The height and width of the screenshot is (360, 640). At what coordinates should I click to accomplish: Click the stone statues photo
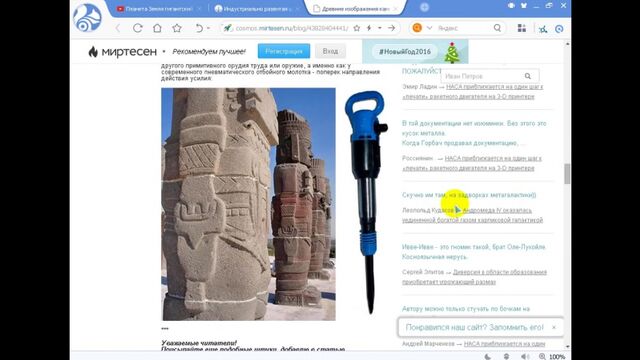[x=249, y=204]
